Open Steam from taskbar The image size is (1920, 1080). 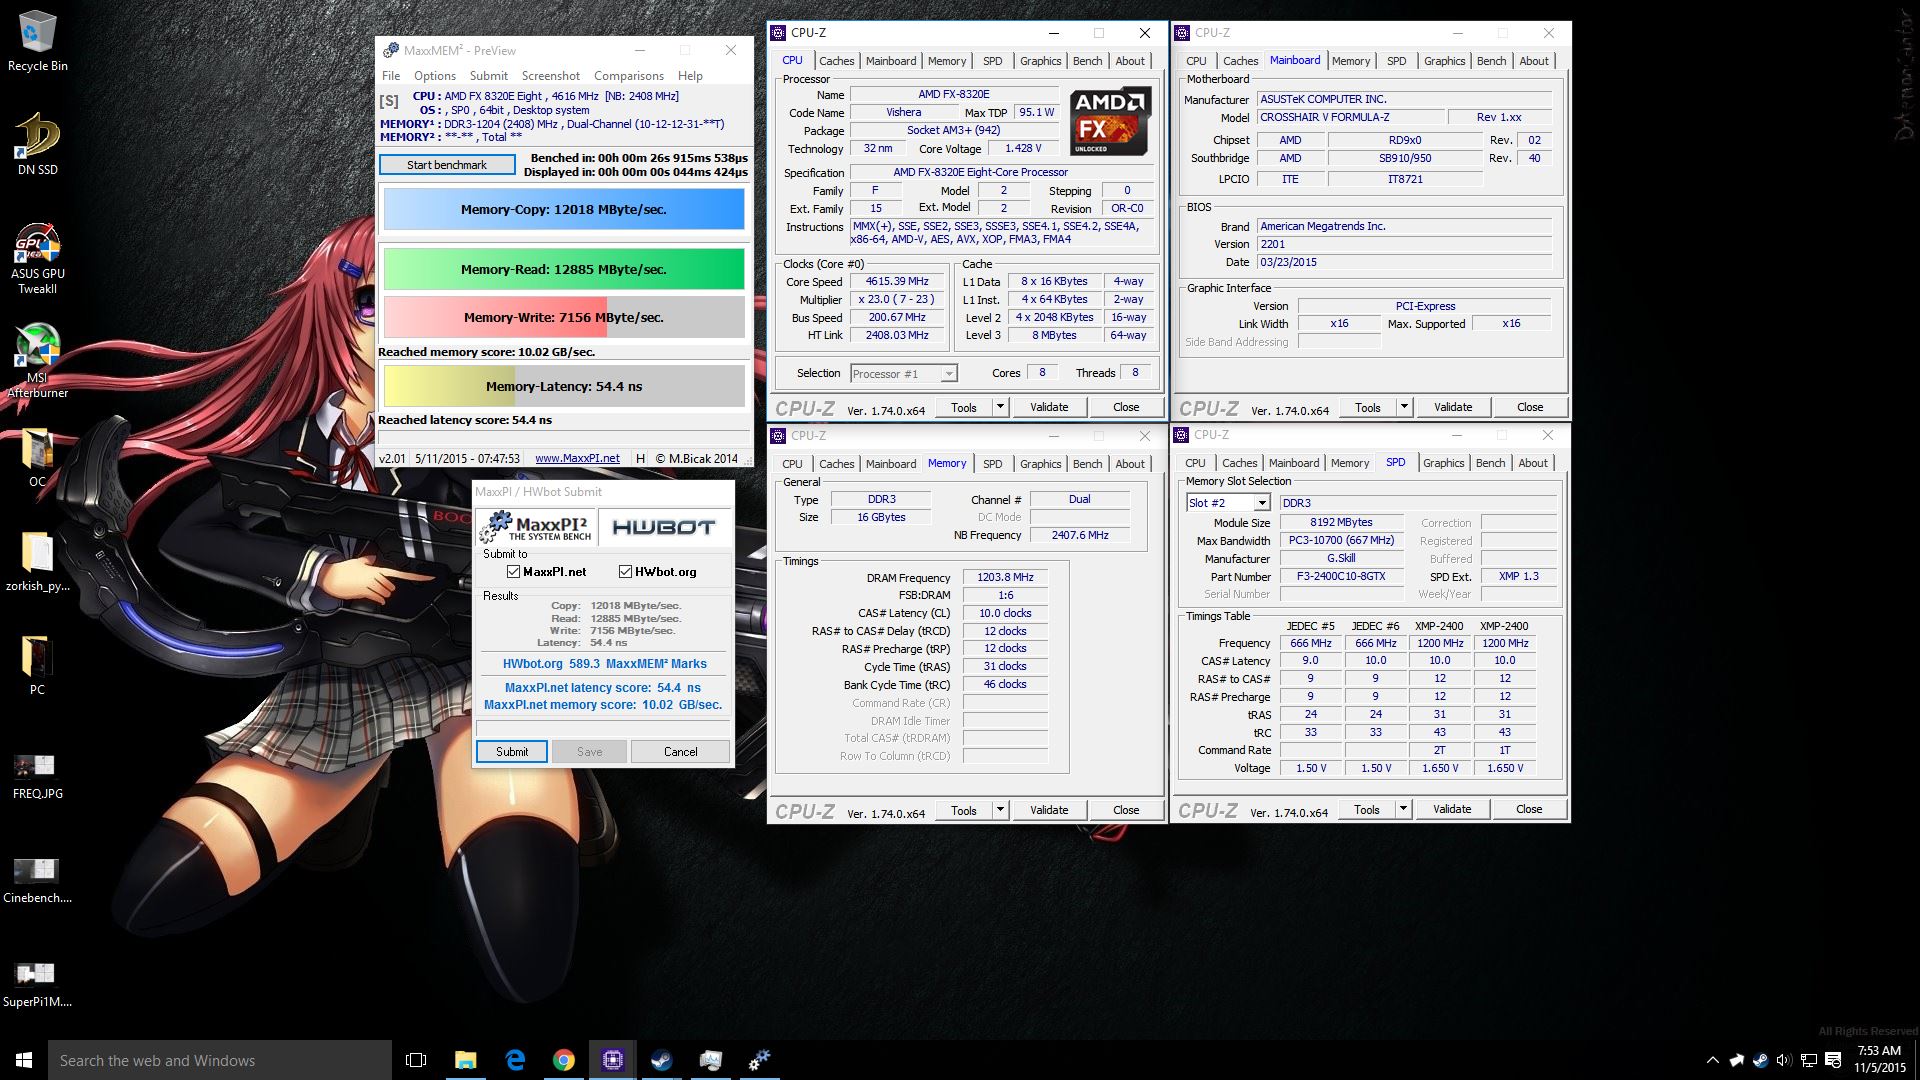point(661,1060)
